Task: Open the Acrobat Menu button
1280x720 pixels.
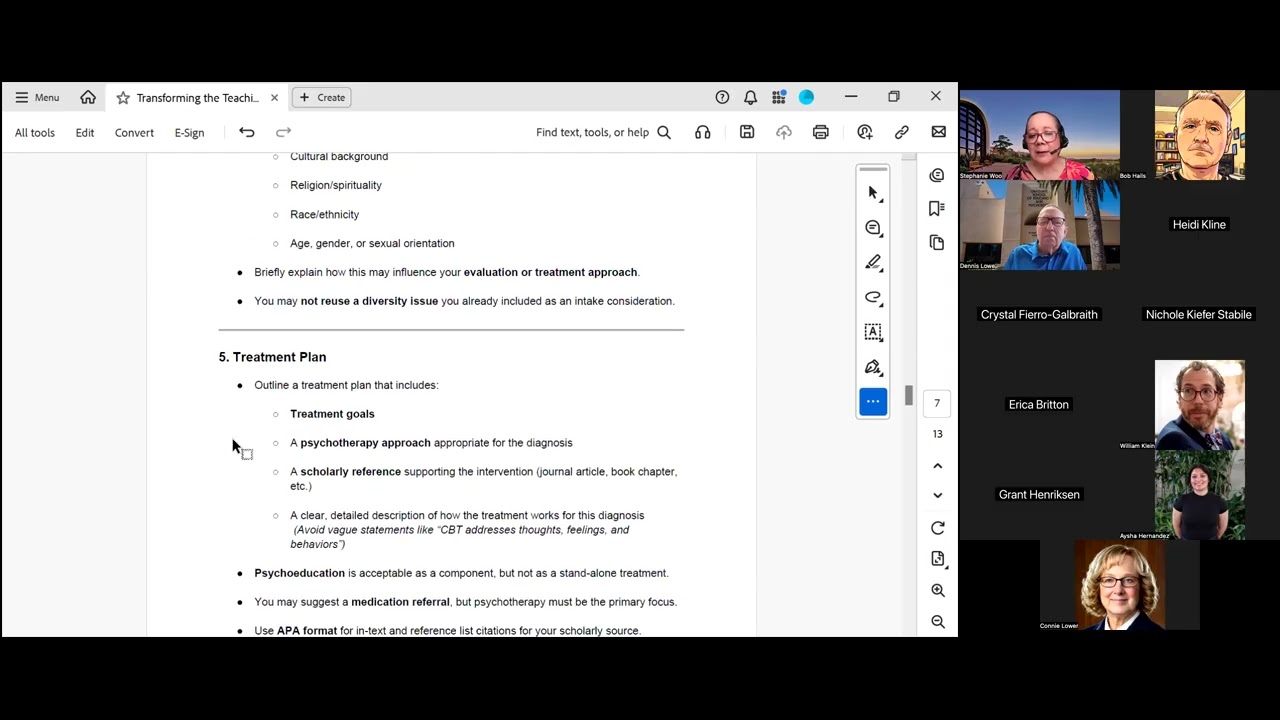Action: (x=37, y=97)
